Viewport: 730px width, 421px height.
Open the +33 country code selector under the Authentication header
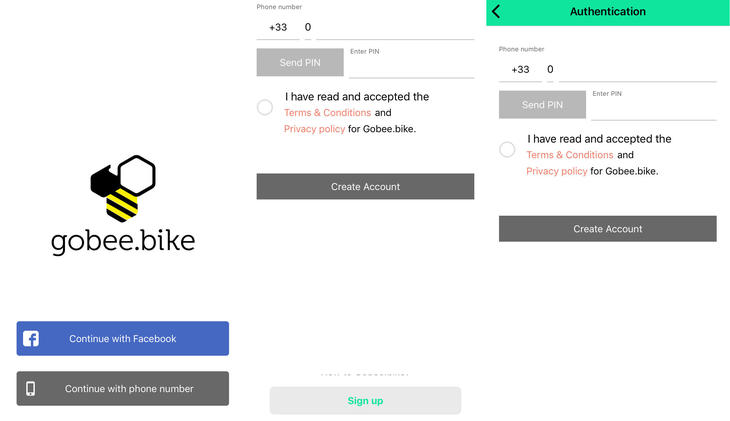[x=520, y=70]
